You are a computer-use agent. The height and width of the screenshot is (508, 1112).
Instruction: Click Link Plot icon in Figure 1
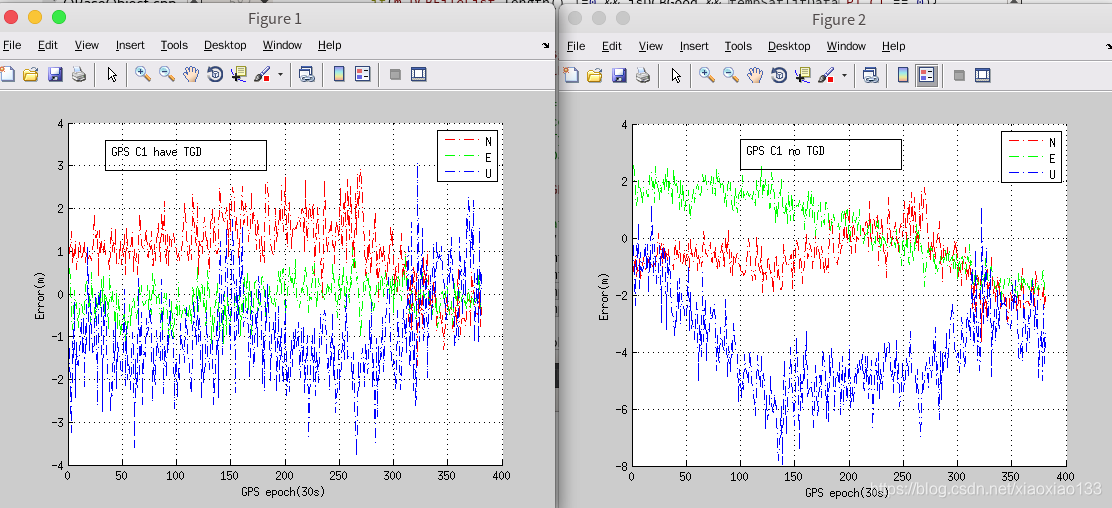(x=306, y=74)
